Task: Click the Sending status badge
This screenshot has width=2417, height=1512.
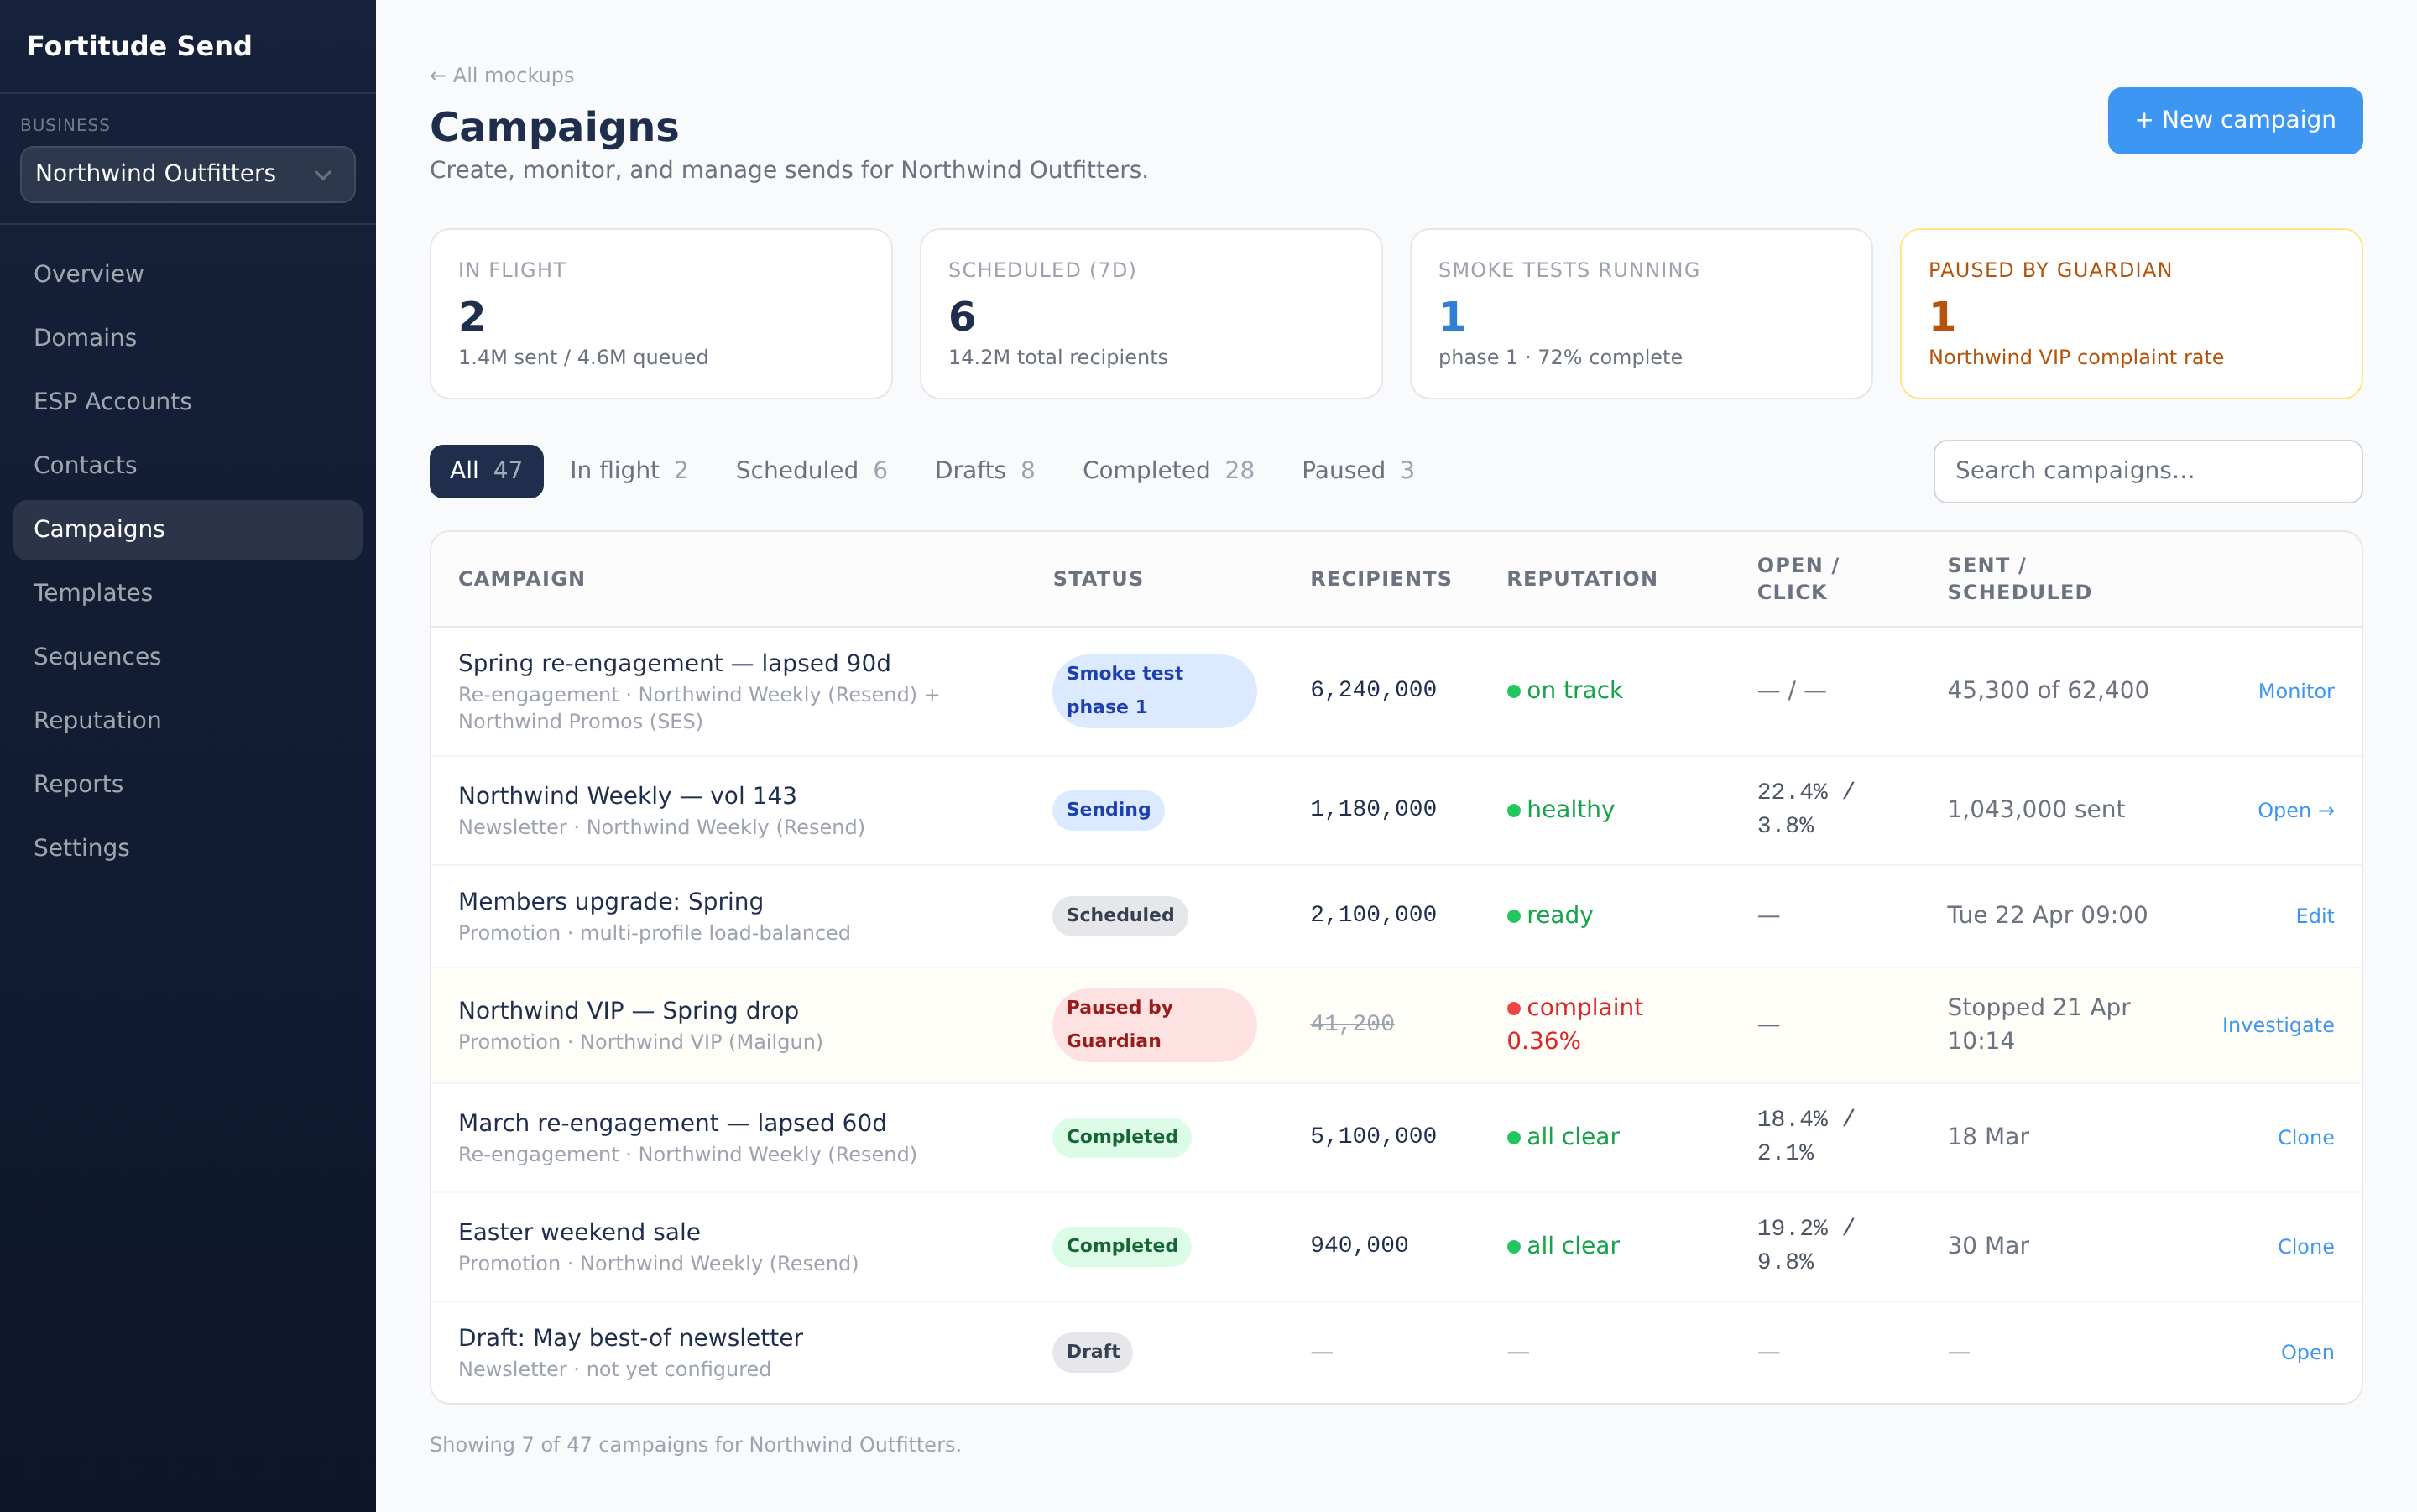Action: [1108, 810]
